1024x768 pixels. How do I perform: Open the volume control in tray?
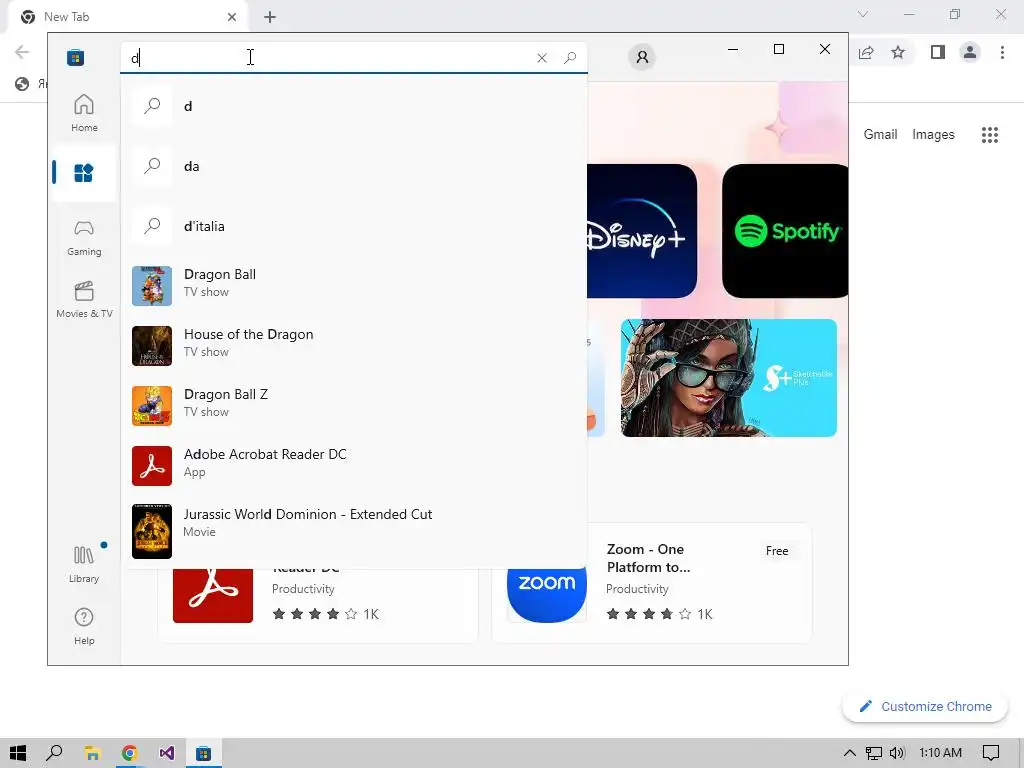click(897, 753)
